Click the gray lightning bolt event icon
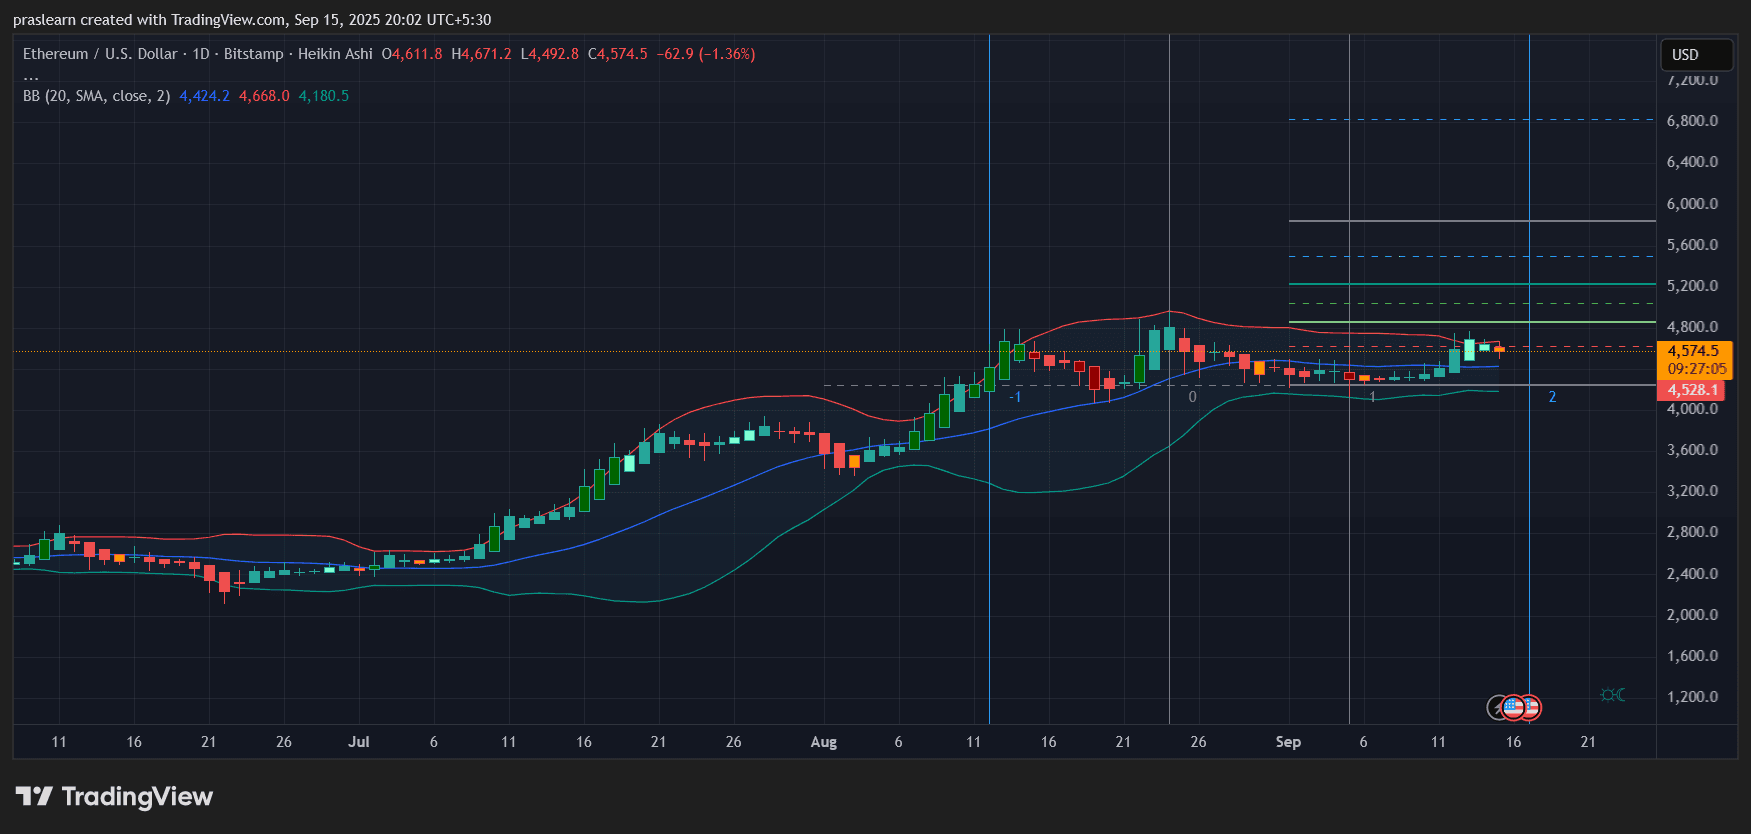Screen dimensions: 1751x834 point(1497,708)
